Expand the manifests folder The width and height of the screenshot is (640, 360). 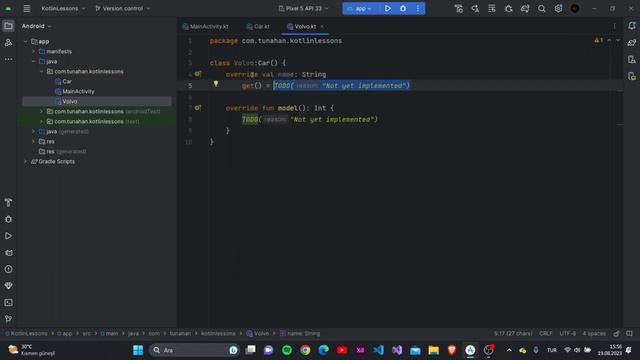click(x=33, y=51)
